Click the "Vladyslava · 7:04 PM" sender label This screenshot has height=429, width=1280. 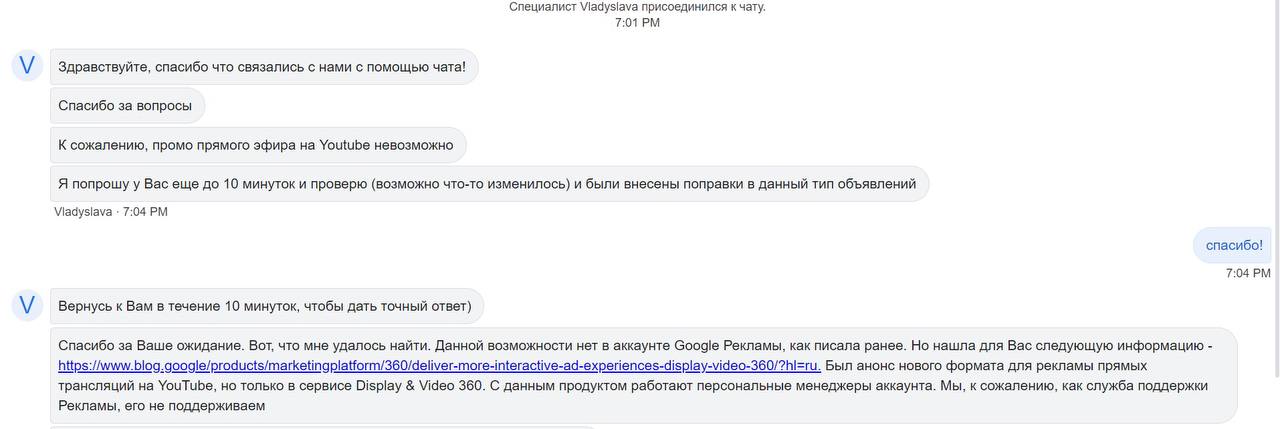pyautogui.click(x=111, y=212)
